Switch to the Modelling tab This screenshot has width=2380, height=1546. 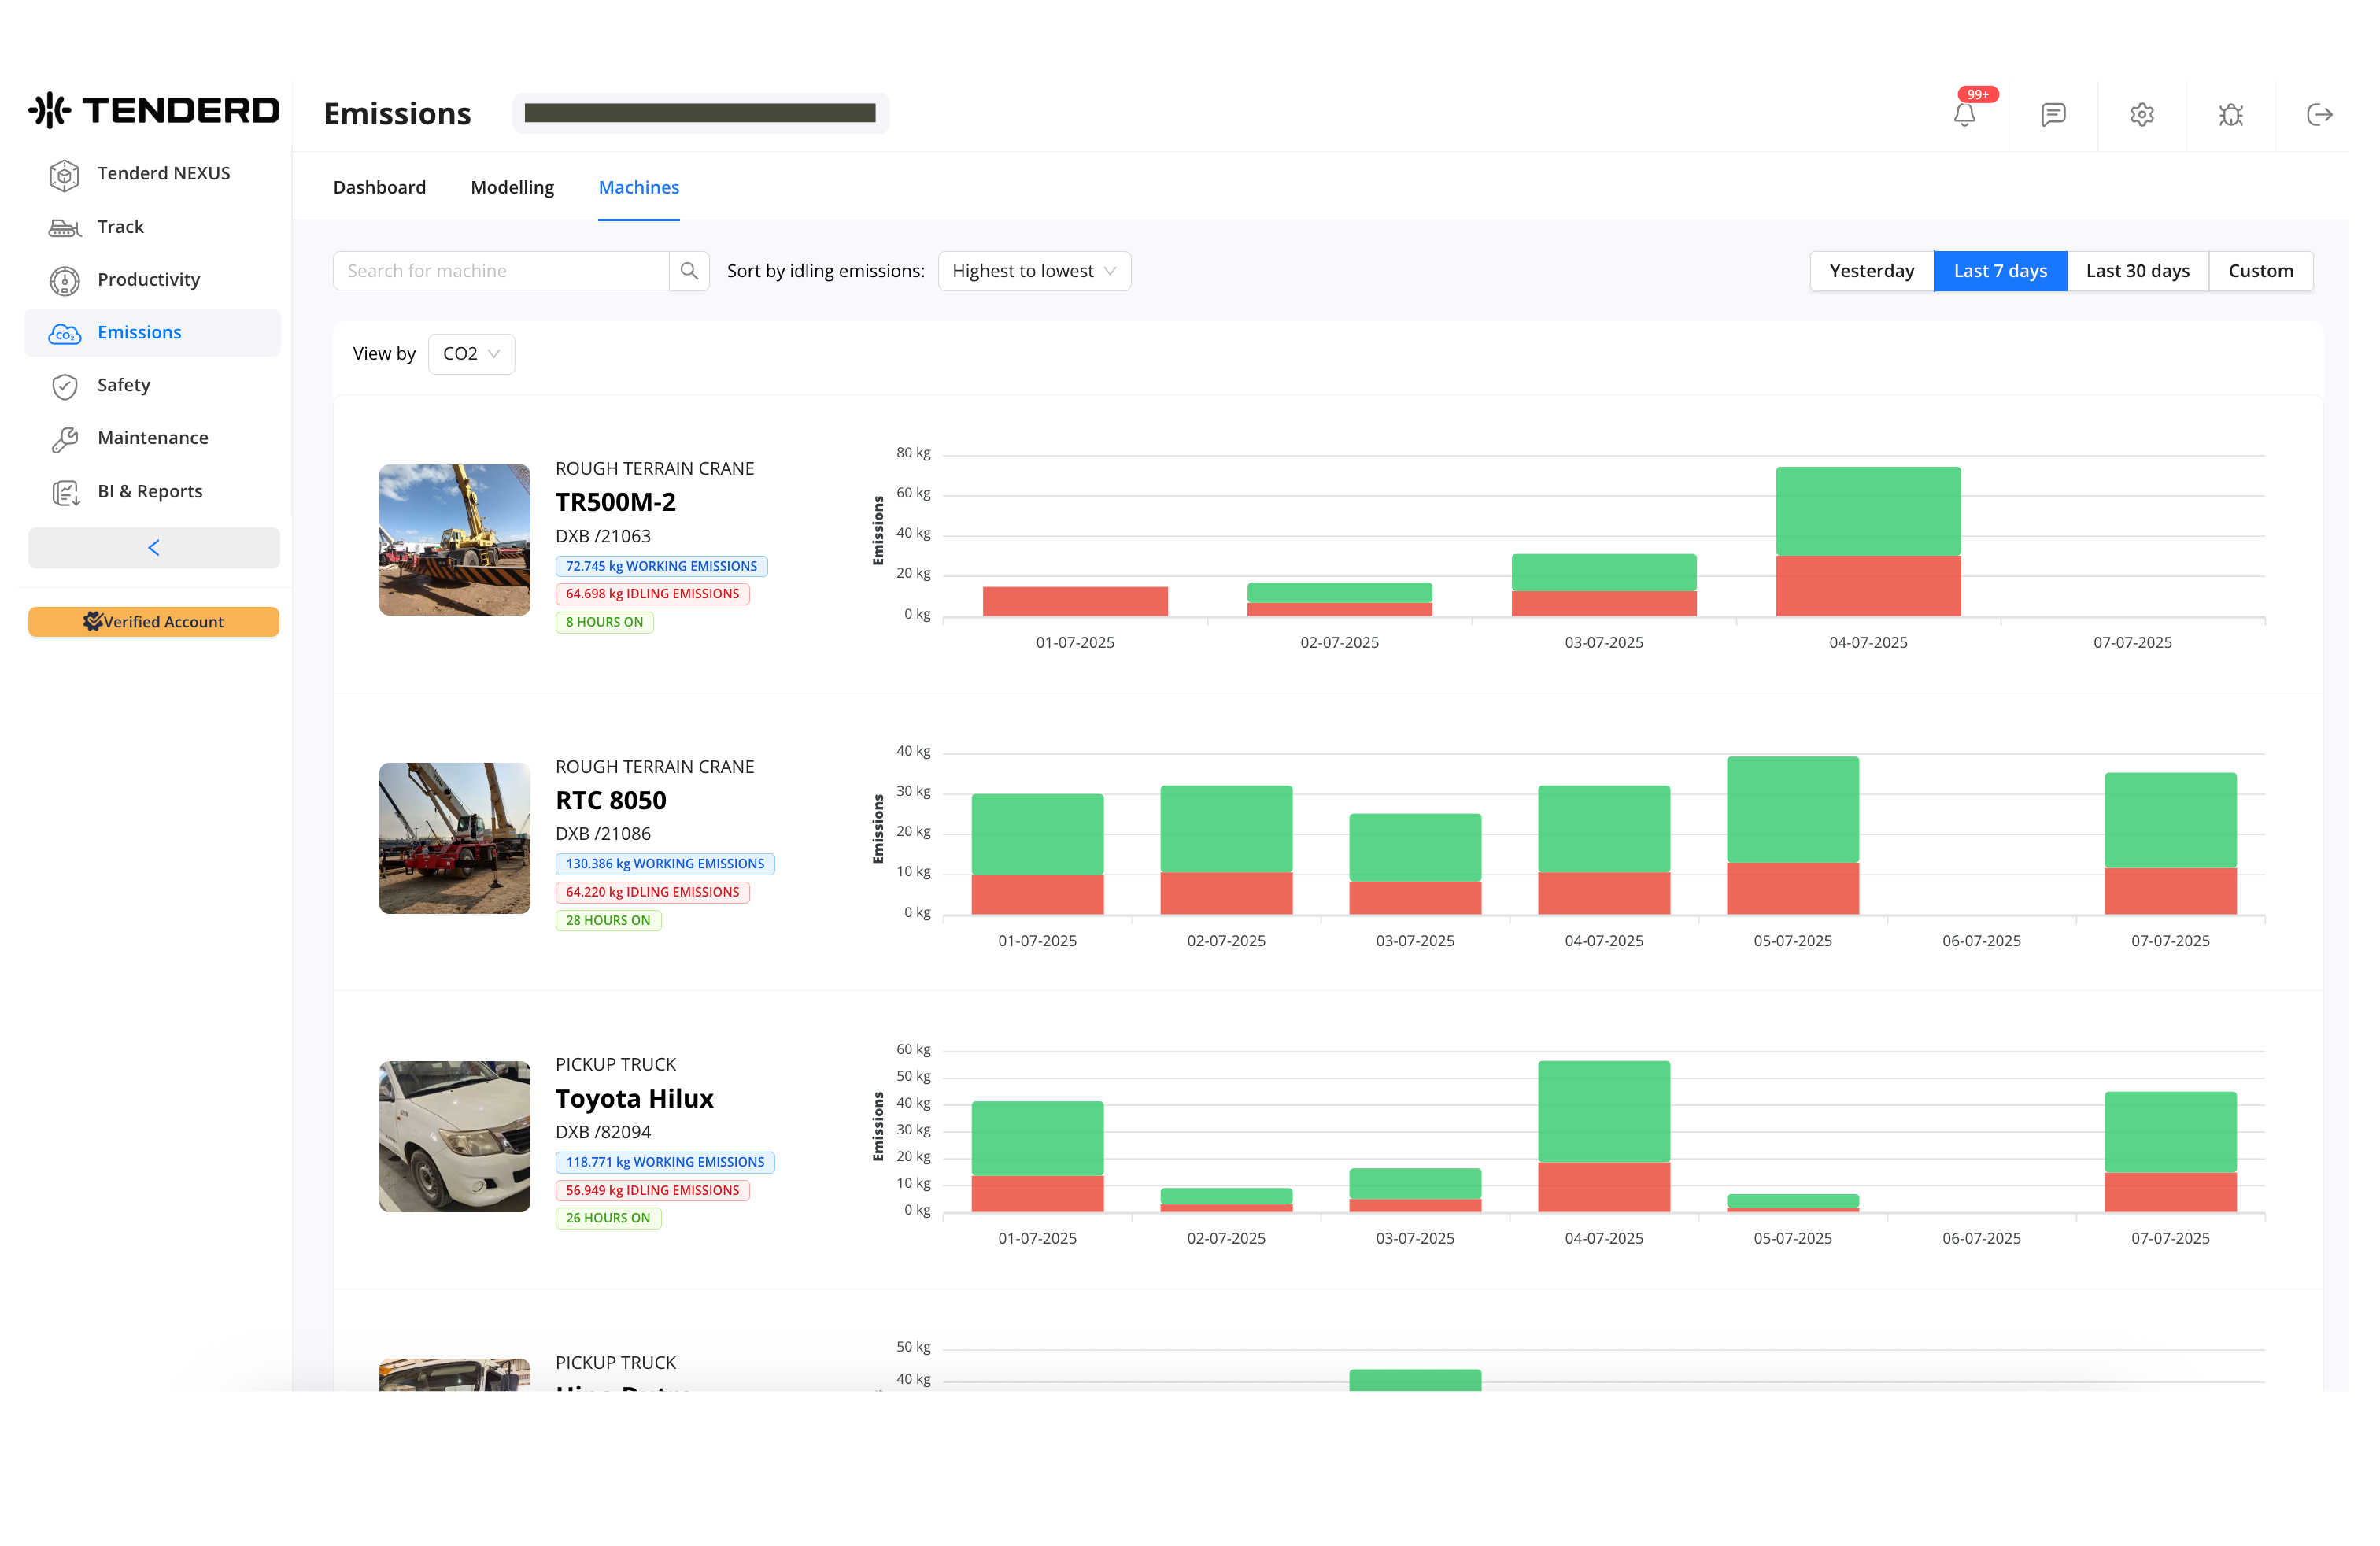click(x=512, y=188)
